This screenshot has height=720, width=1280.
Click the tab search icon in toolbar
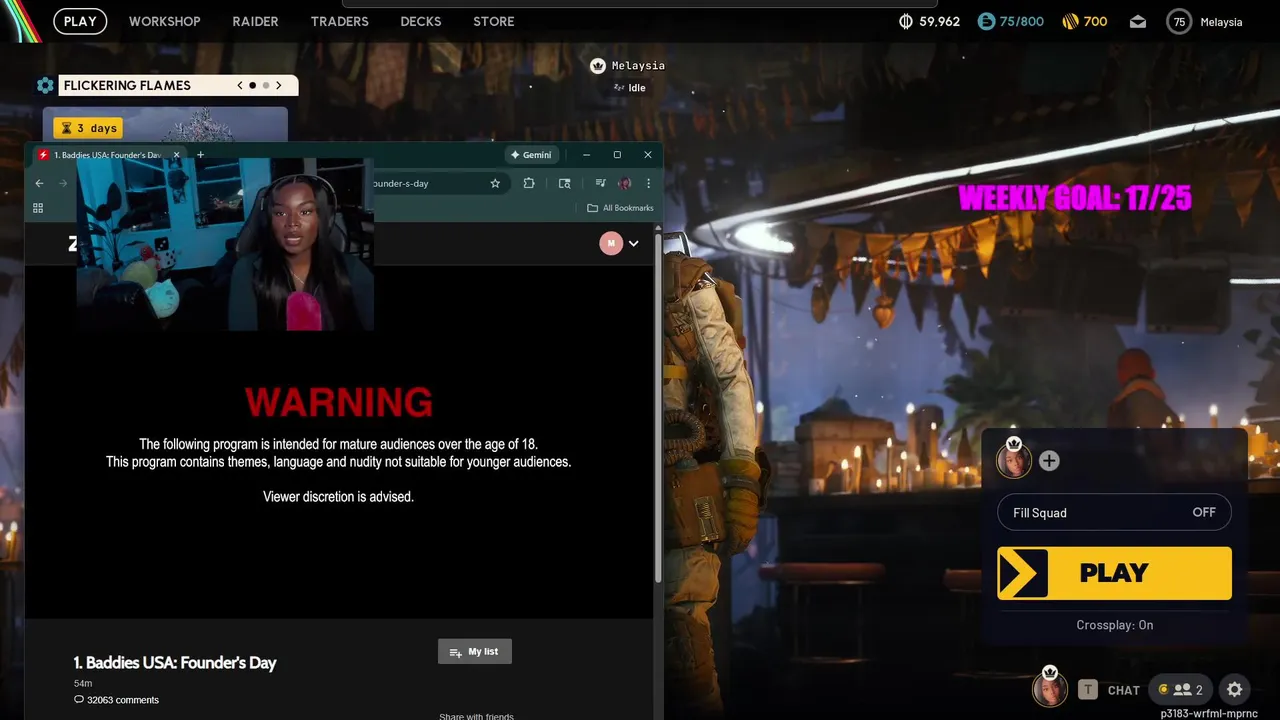point(564,183)
